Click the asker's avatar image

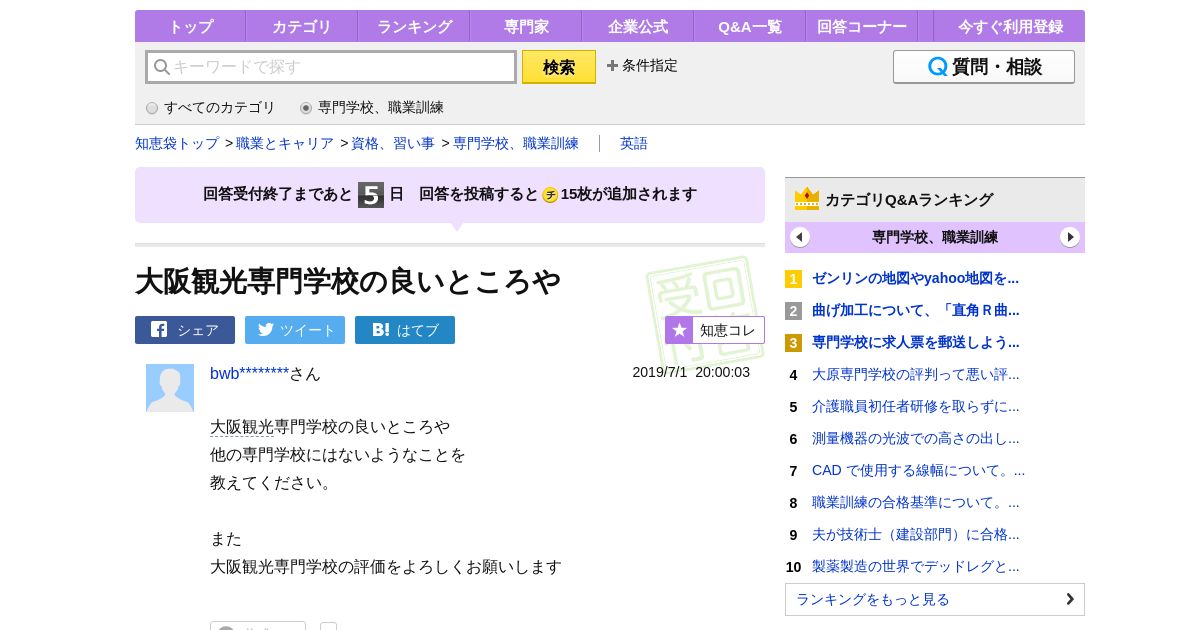[x=170, y=388]
